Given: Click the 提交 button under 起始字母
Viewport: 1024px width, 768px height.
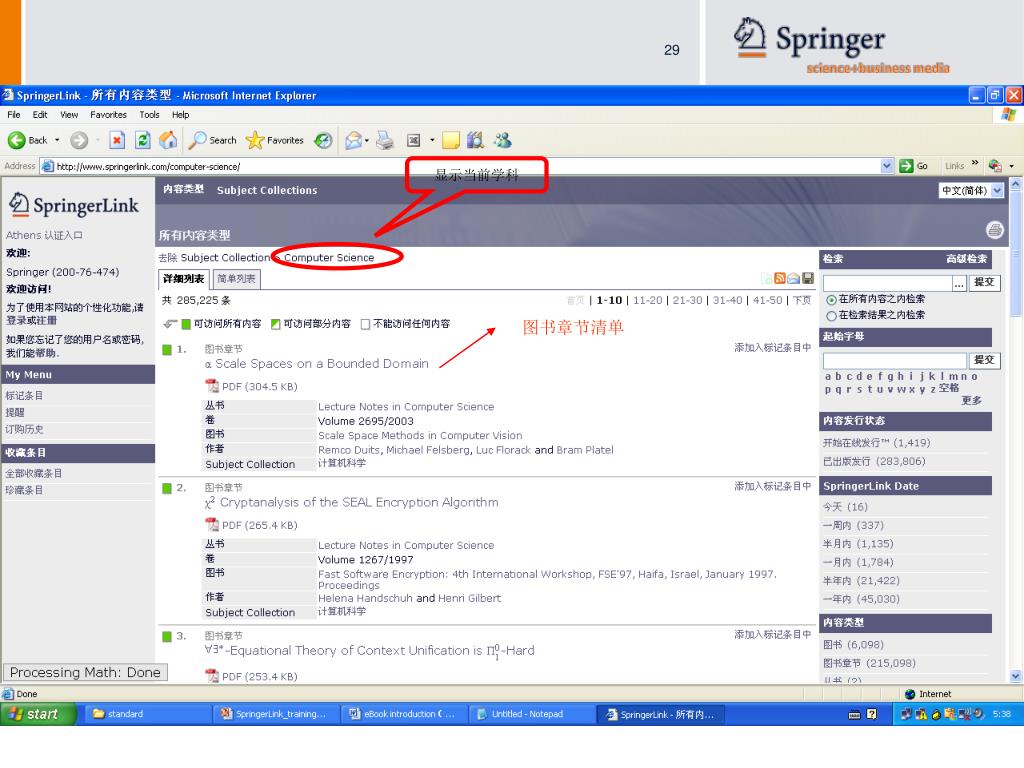Looking at the screenshot, I should point(984,360).
